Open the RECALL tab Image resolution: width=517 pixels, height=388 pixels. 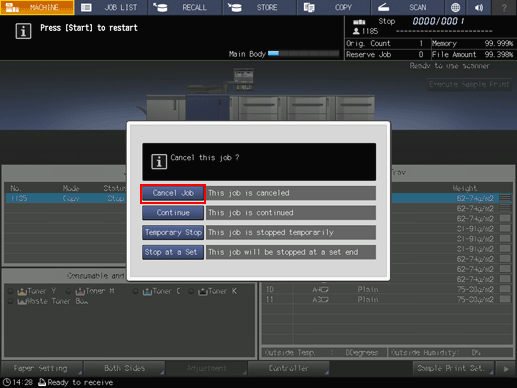(185, 7)
